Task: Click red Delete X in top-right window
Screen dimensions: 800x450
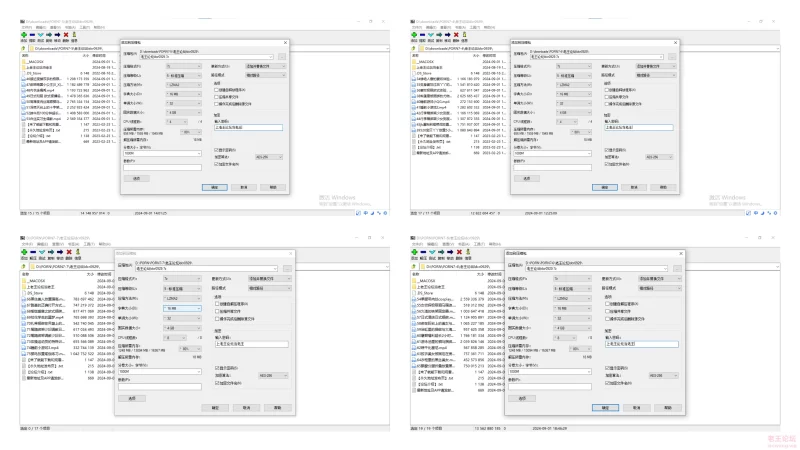Action: [x=456, y=35]
